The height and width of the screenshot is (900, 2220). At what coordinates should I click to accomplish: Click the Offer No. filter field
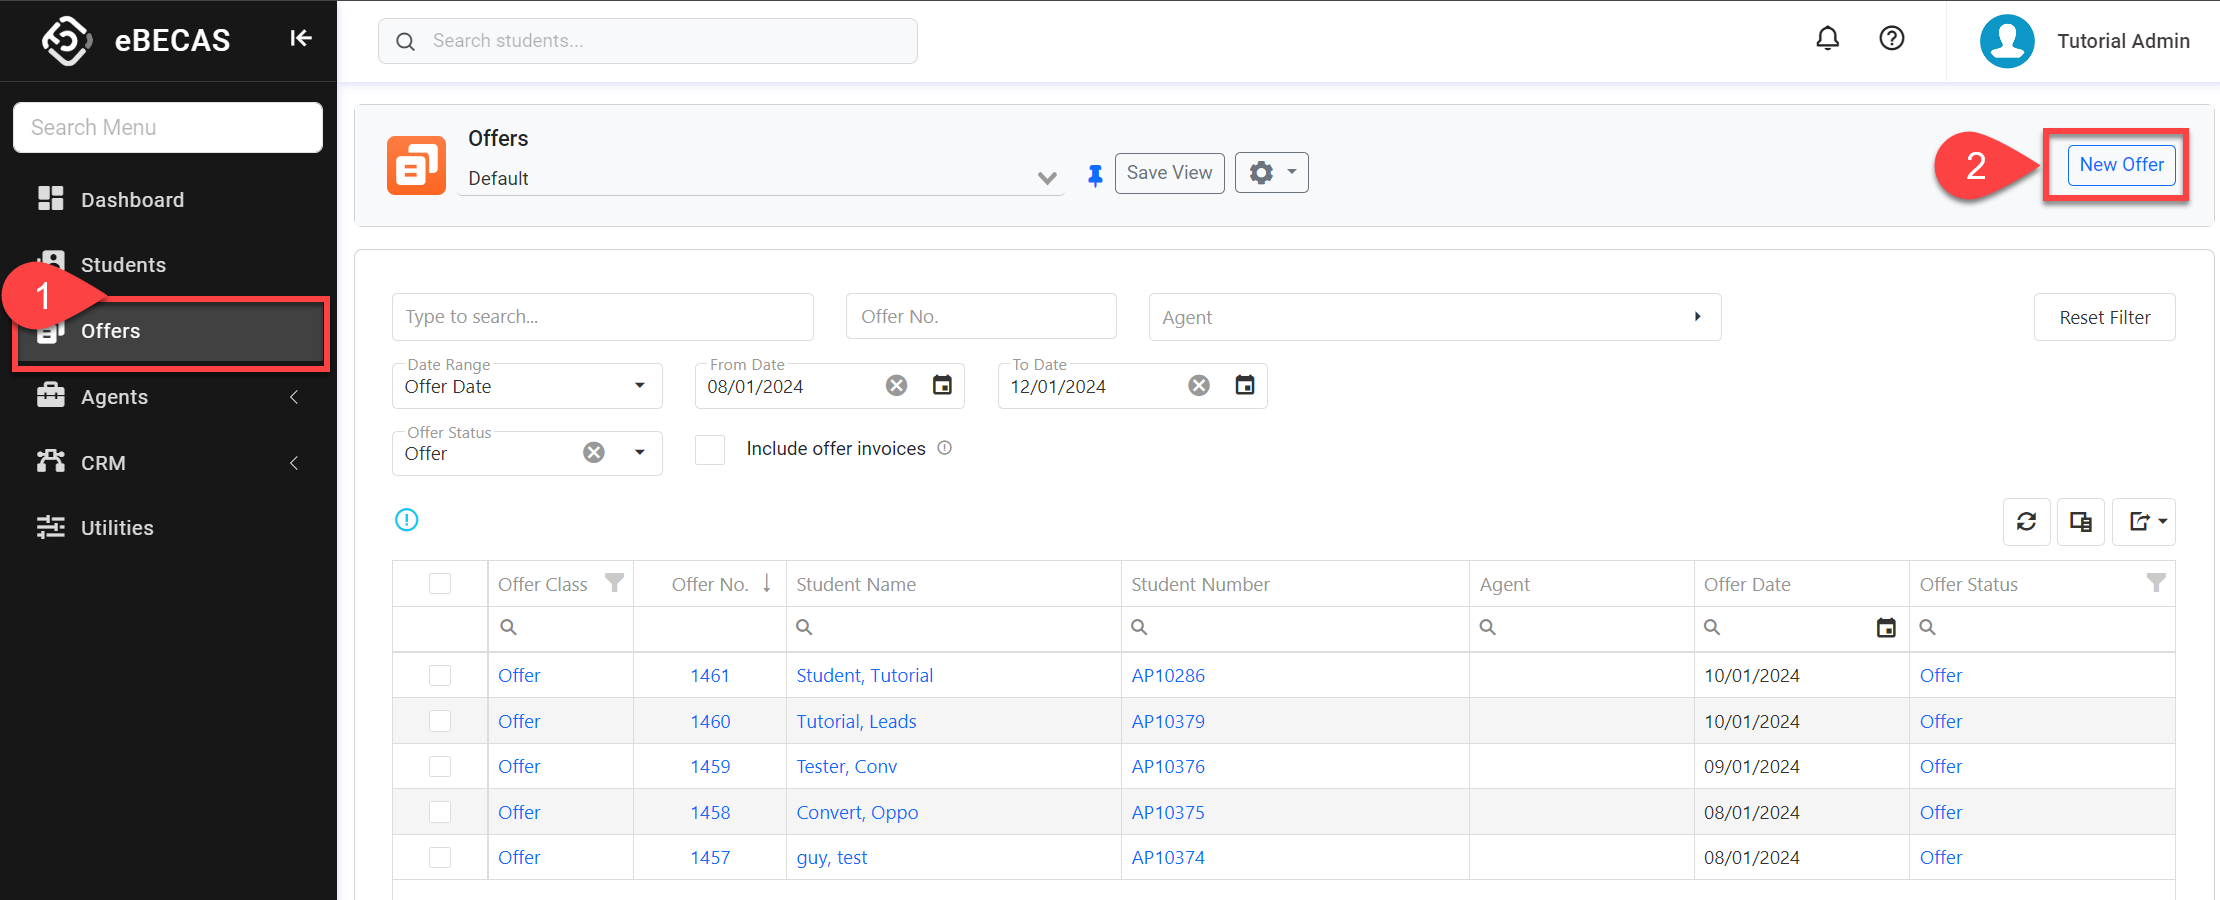tap(981, 317)
